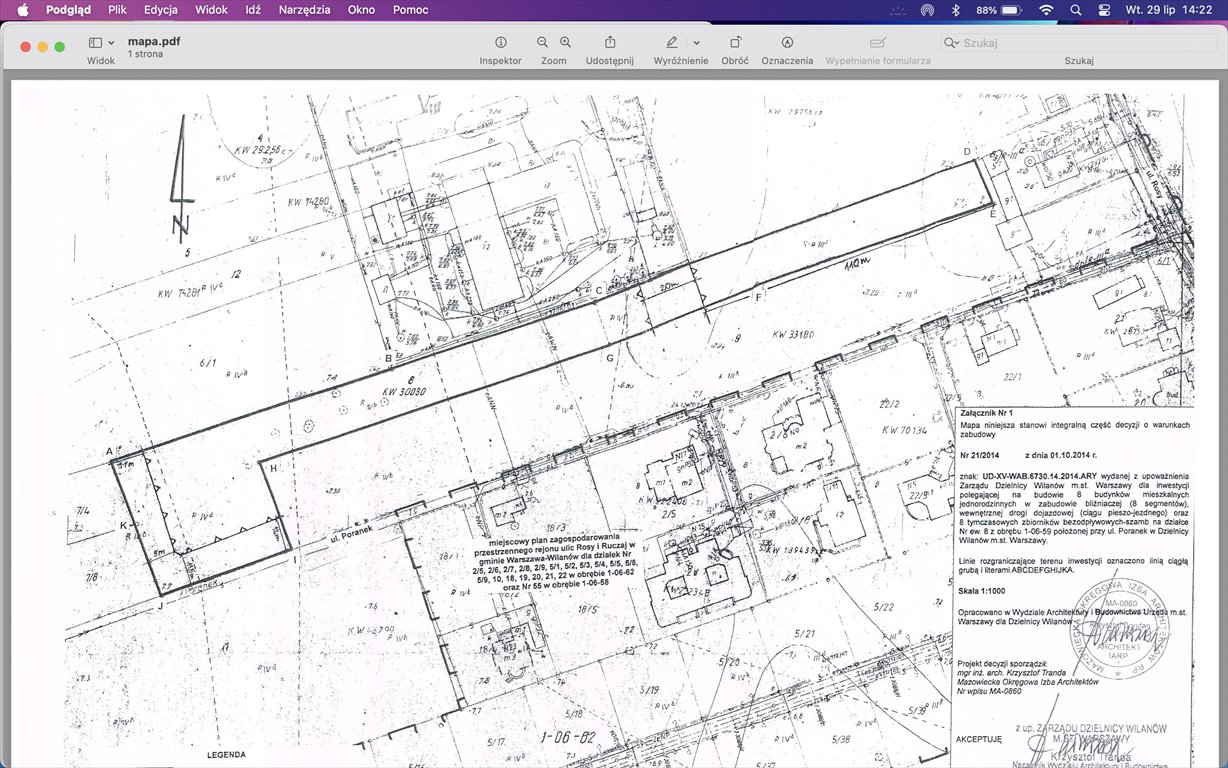Click the '1 strona' page count subtitle
The height and width of the screenshot is (768, 1228).
(145, 54)
